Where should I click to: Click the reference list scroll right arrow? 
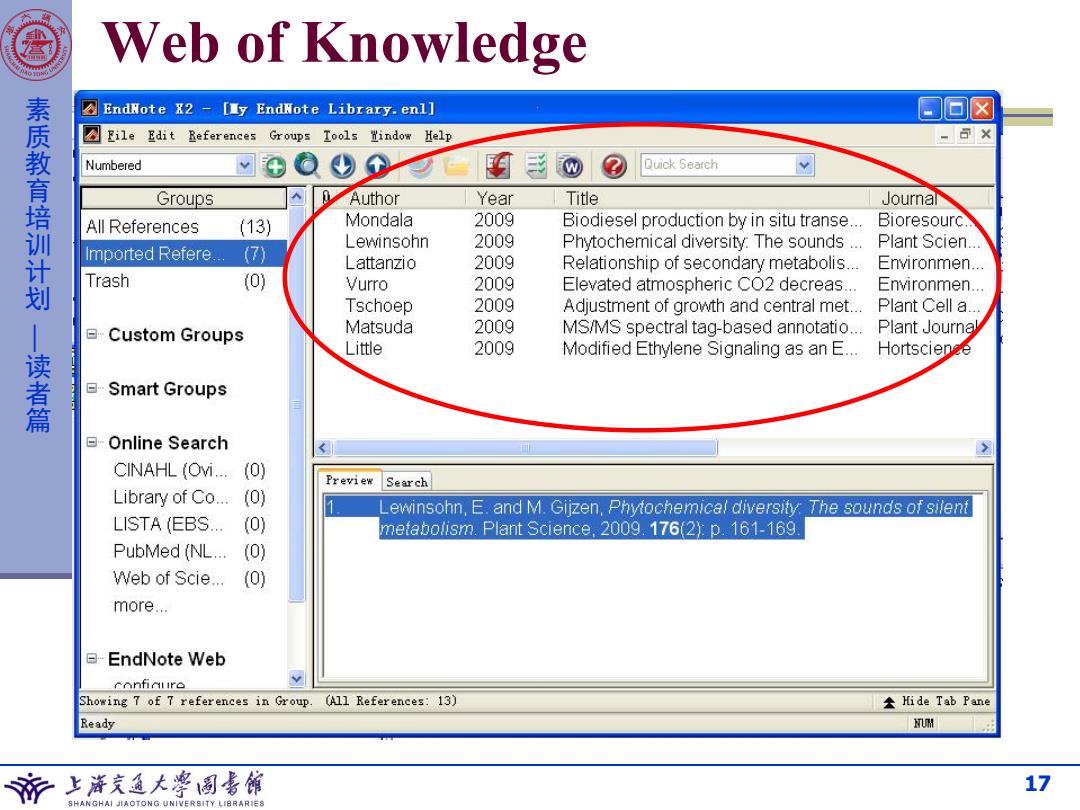(984, 448)
